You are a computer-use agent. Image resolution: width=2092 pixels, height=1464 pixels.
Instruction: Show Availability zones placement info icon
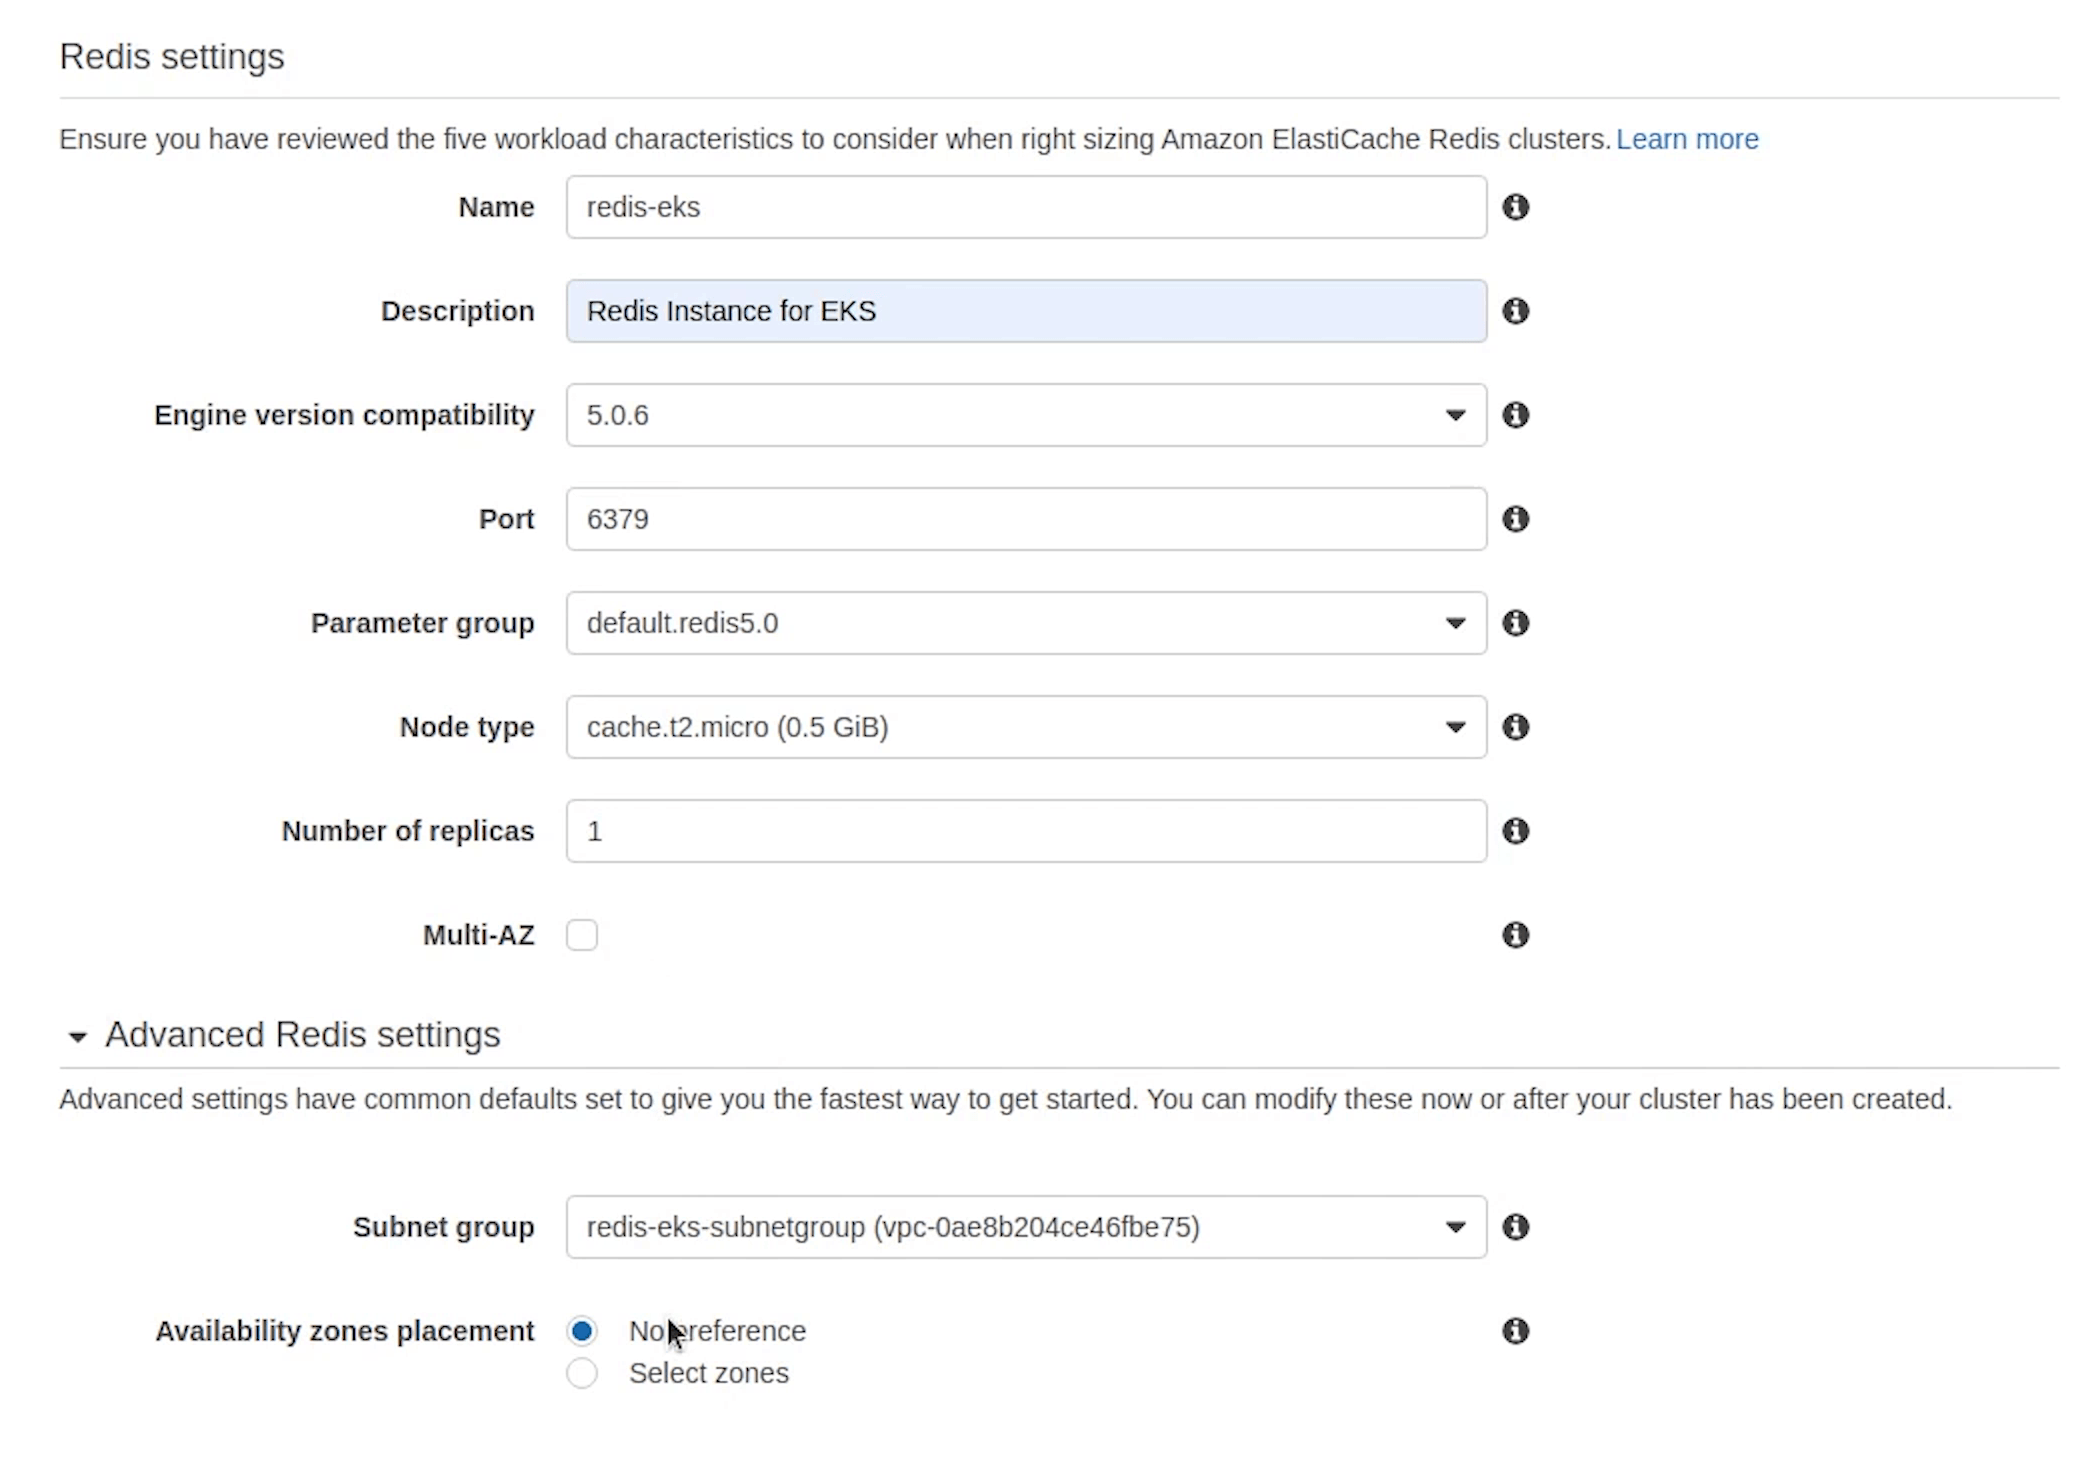1515,1331
